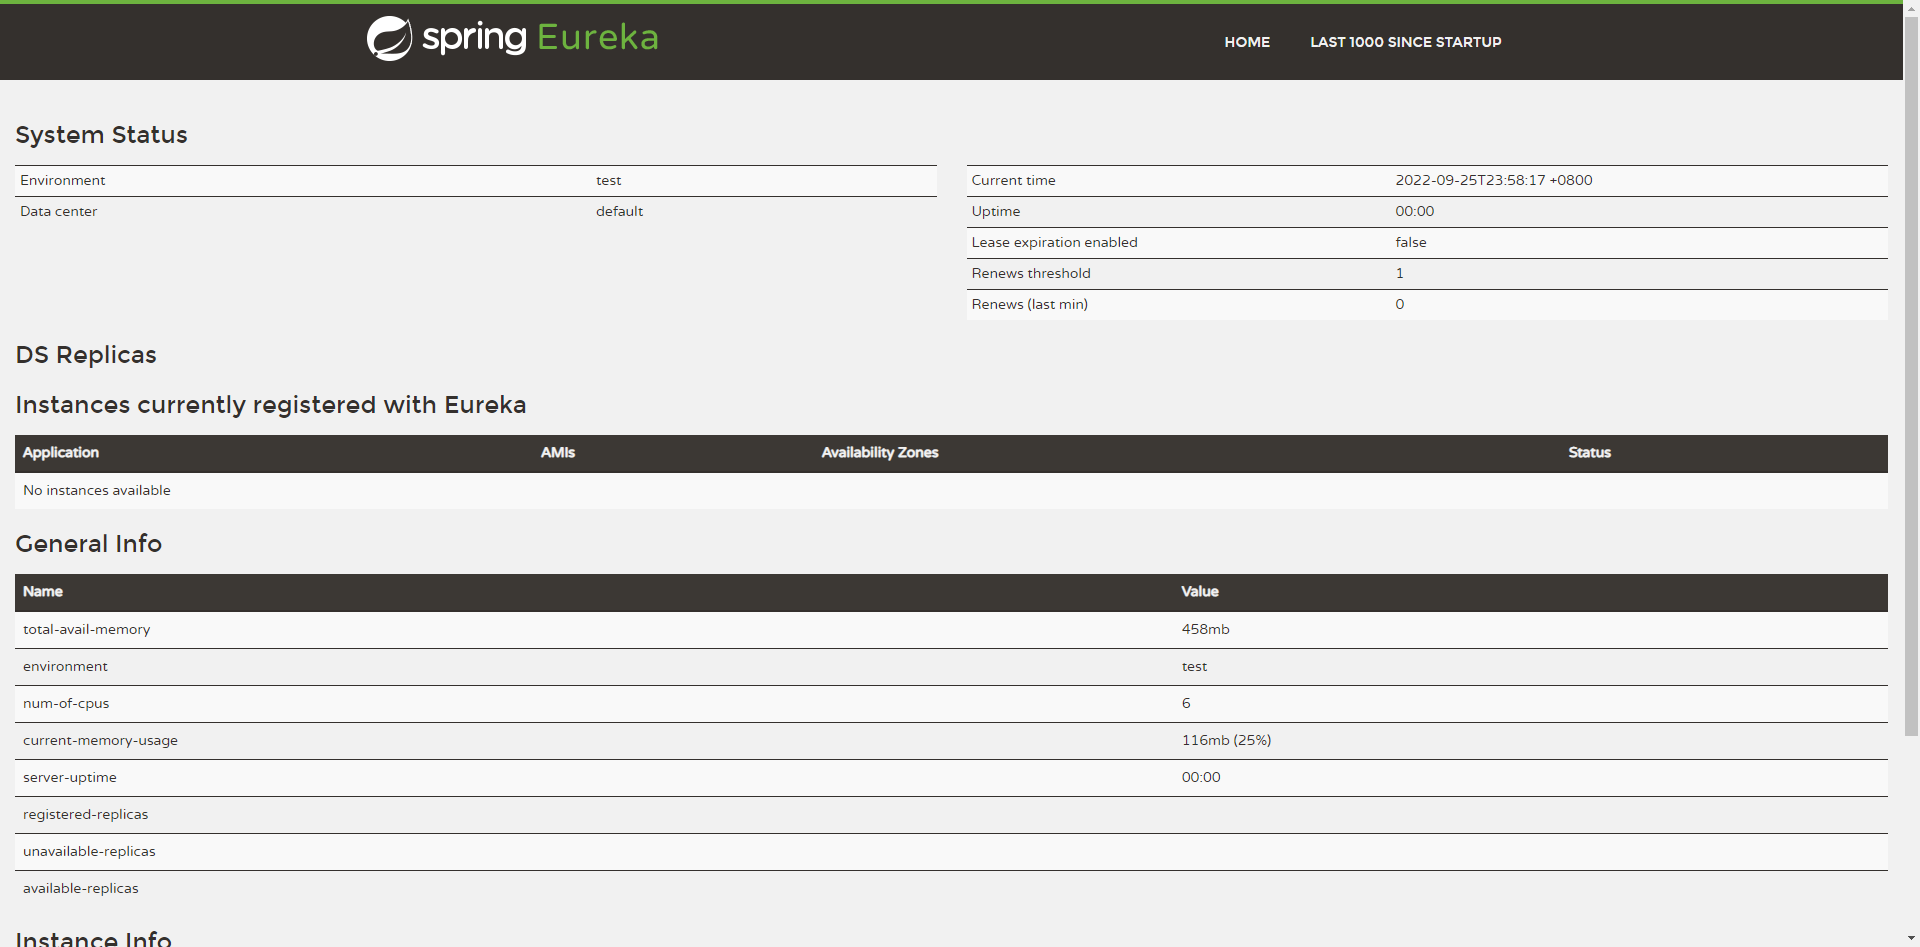Select the "registered-replicas" row name
This screenshot has width=1920, height=947.
coord(85,815)
